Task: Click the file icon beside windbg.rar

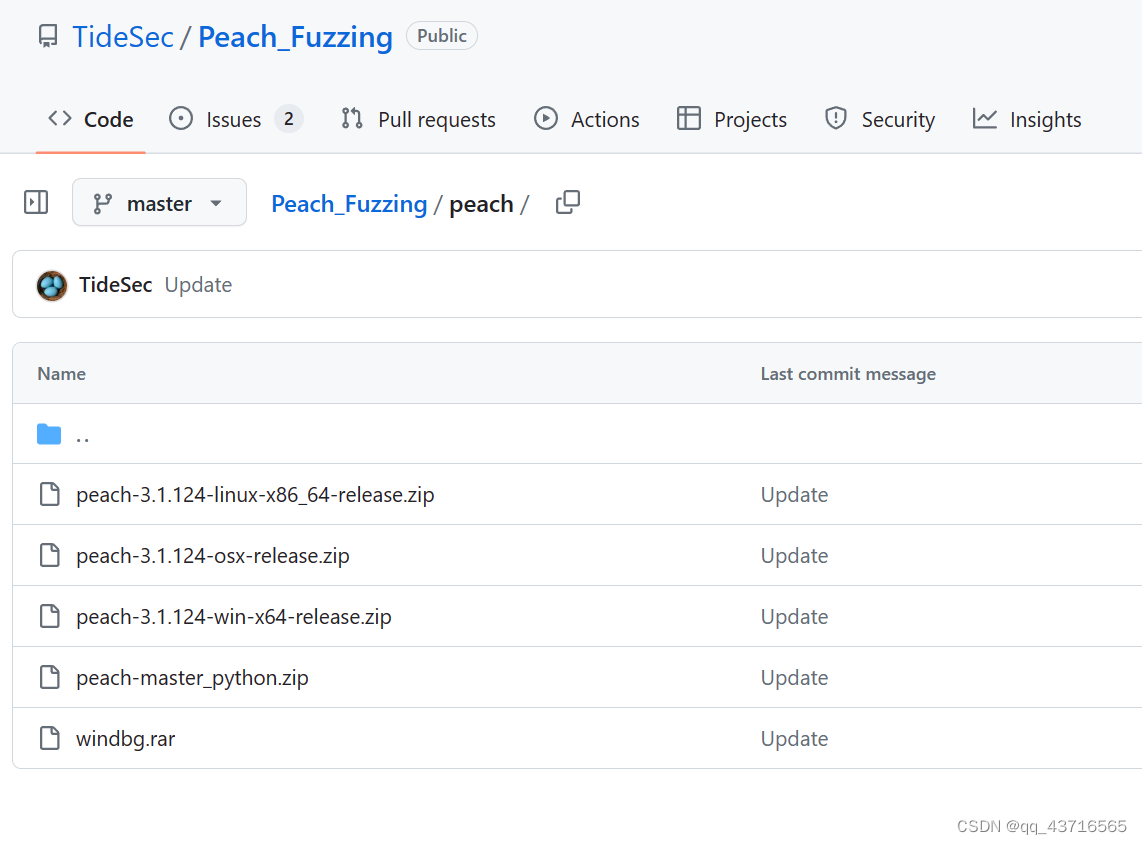Action: click(x=49, y=738)
